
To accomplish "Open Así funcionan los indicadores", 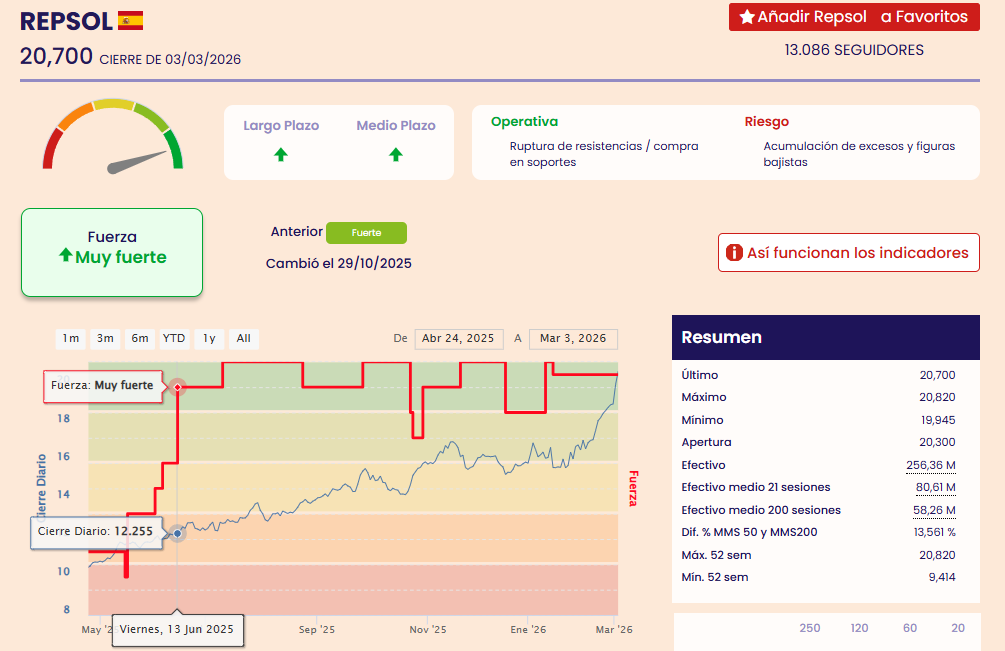I will point(849,252).
